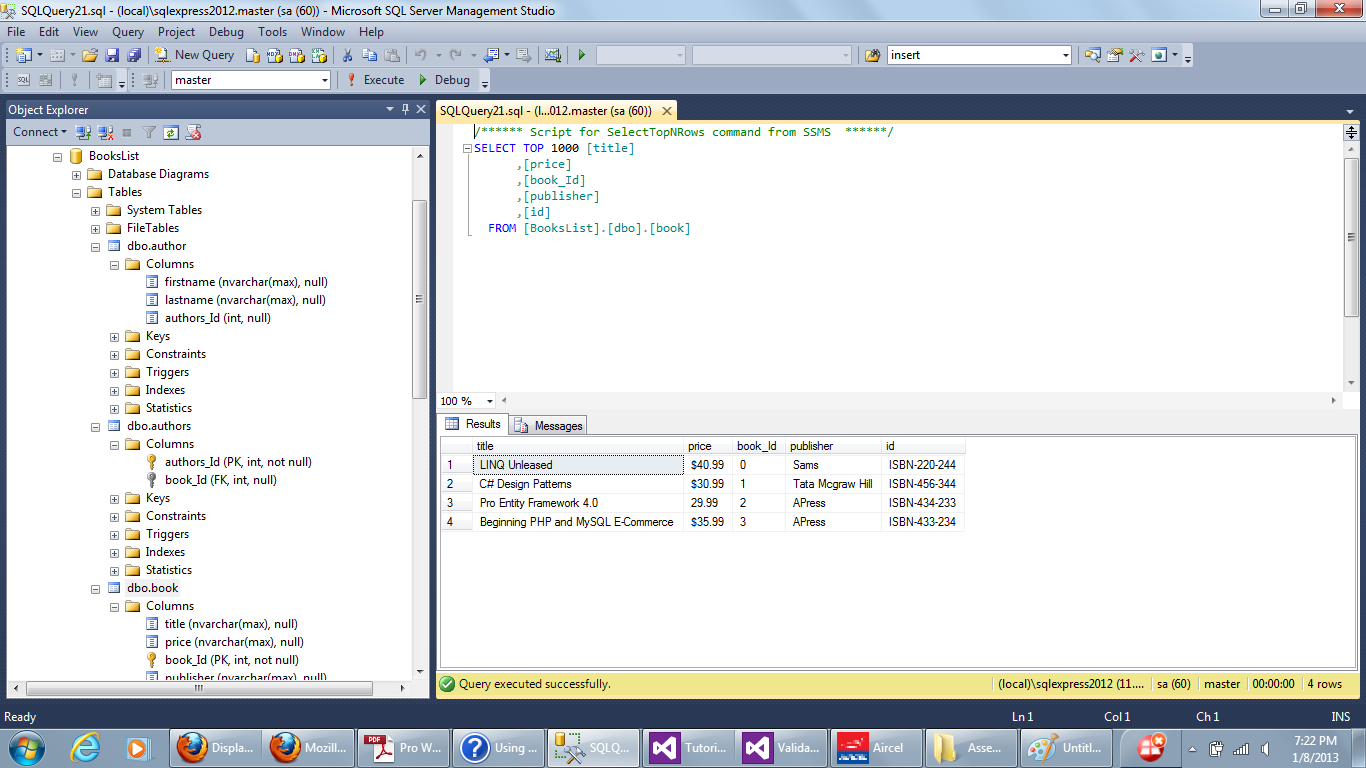Open the File menu

click(16, 32)
